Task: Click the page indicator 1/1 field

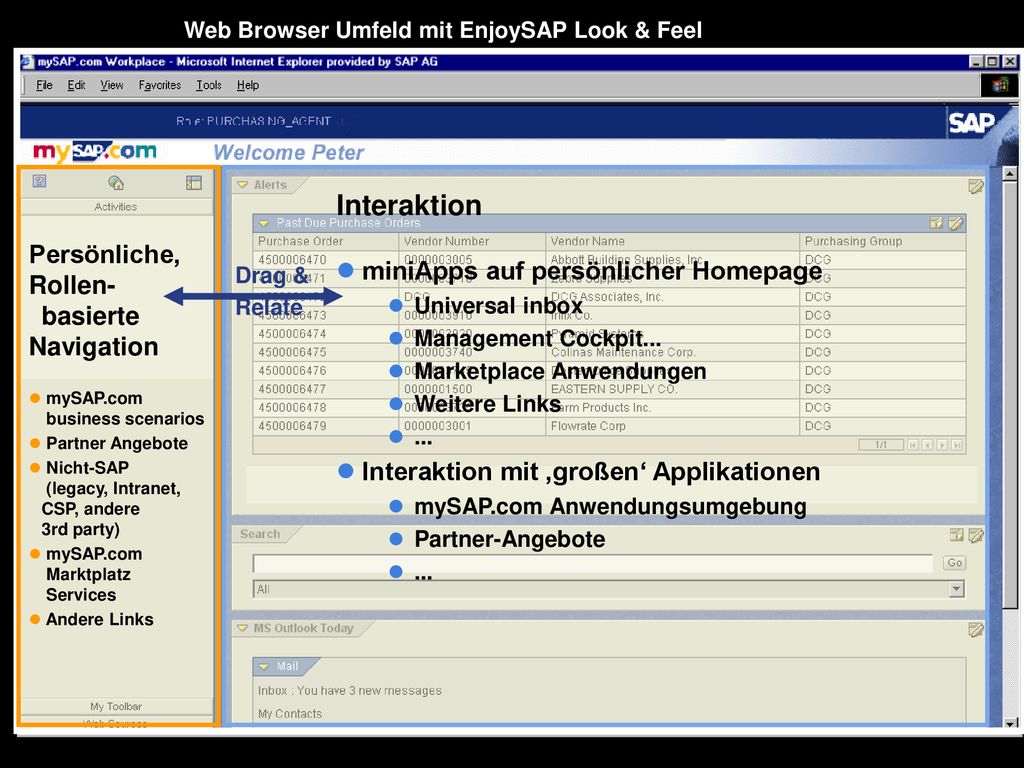Action: [x=881, y=445]
